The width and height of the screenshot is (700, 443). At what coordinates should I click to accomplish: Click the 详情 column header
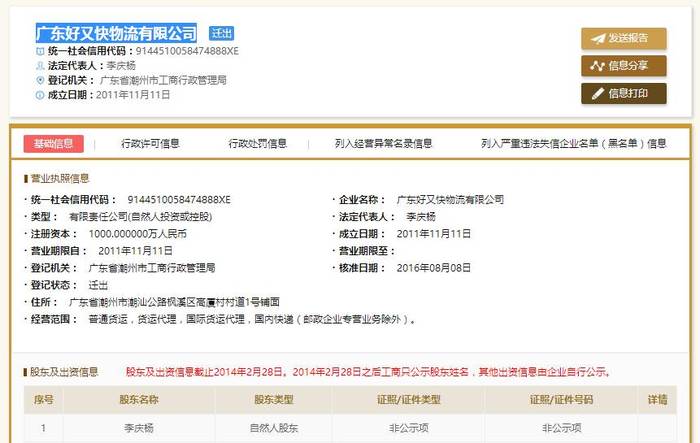pyautogui.click(x=657, y=399)
